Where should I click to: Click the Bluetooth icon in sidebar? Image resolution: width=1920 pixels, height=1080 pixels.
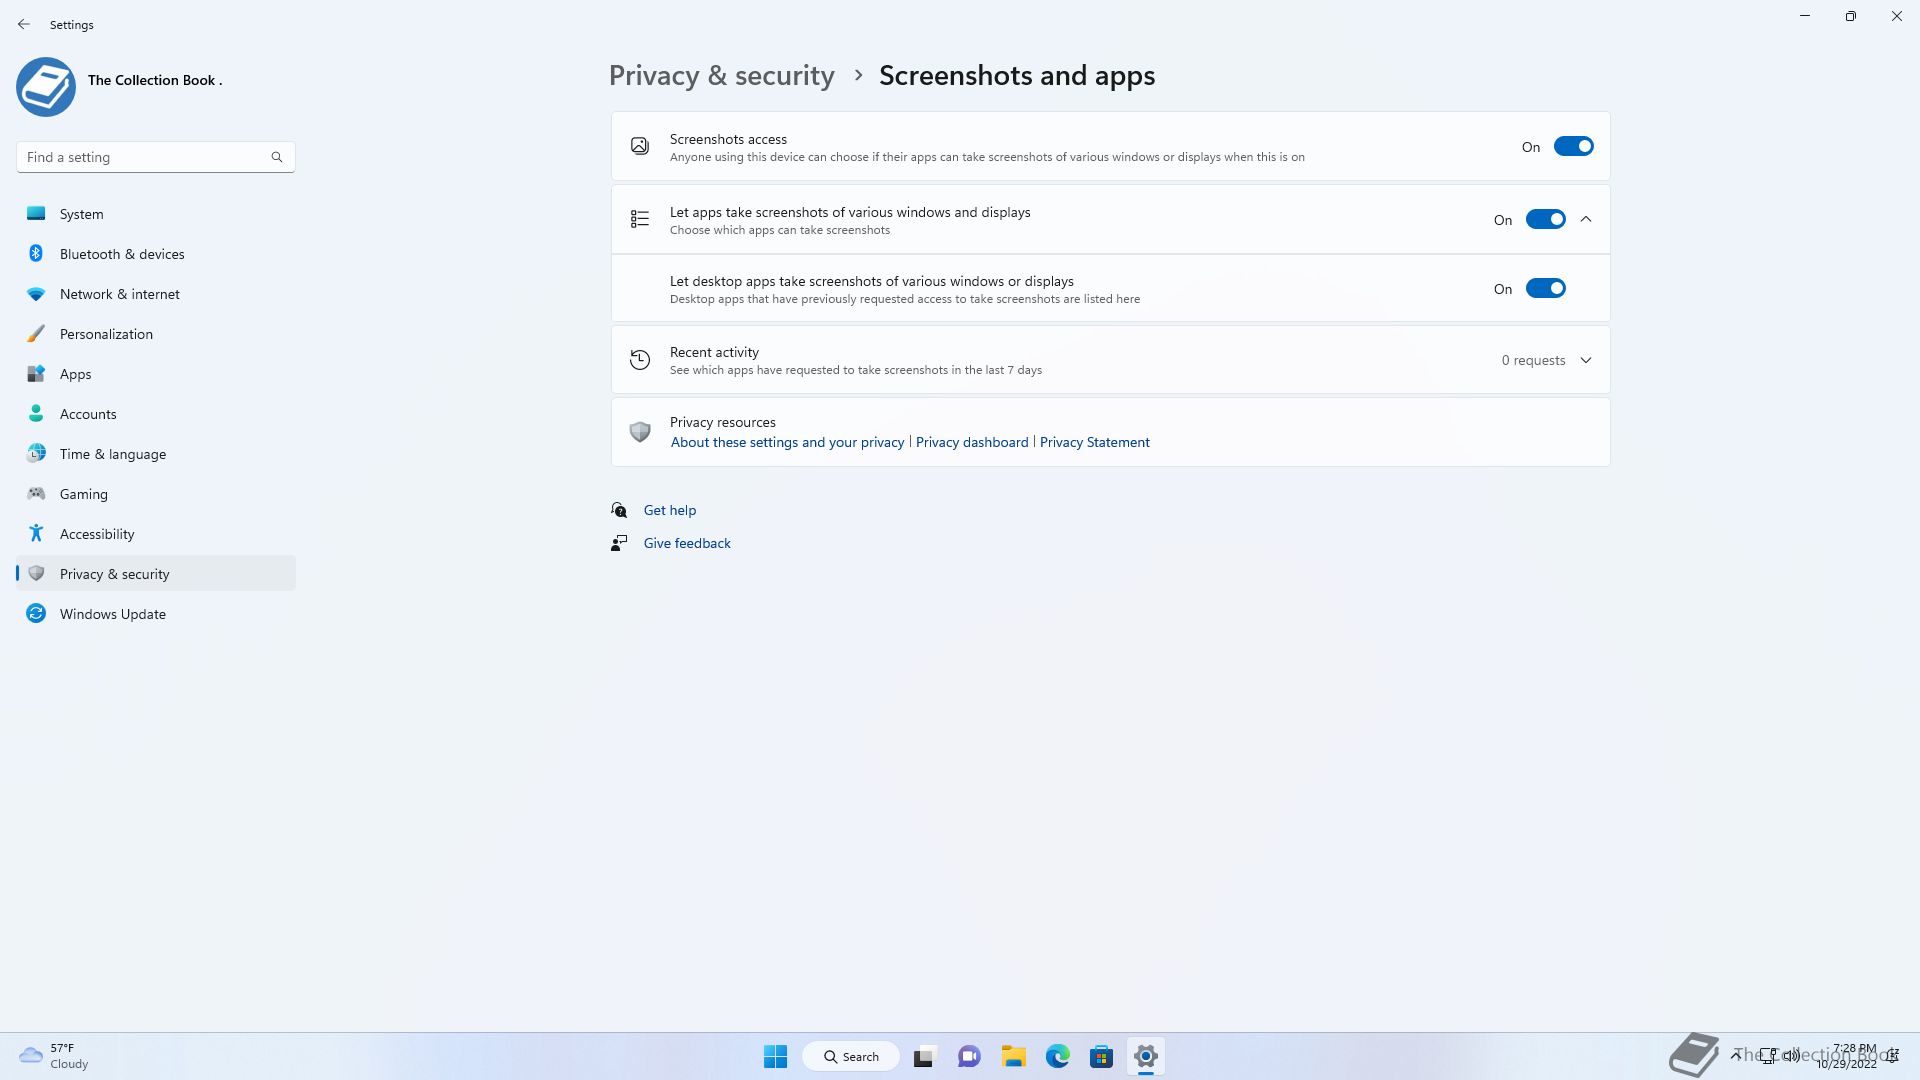tap(36, 253)
